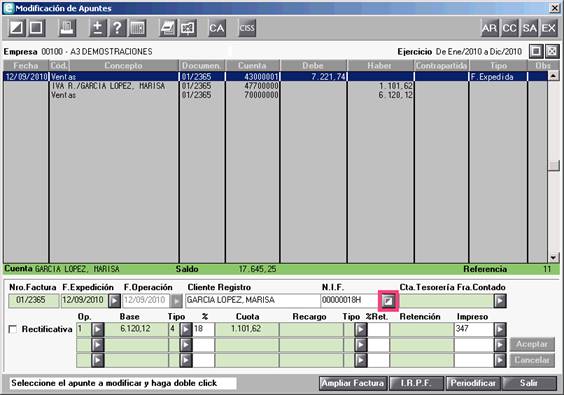The width and height of the screenshot is (564, 395).
Task: Click the greyed Cancelar button
Action: point(532,360)
